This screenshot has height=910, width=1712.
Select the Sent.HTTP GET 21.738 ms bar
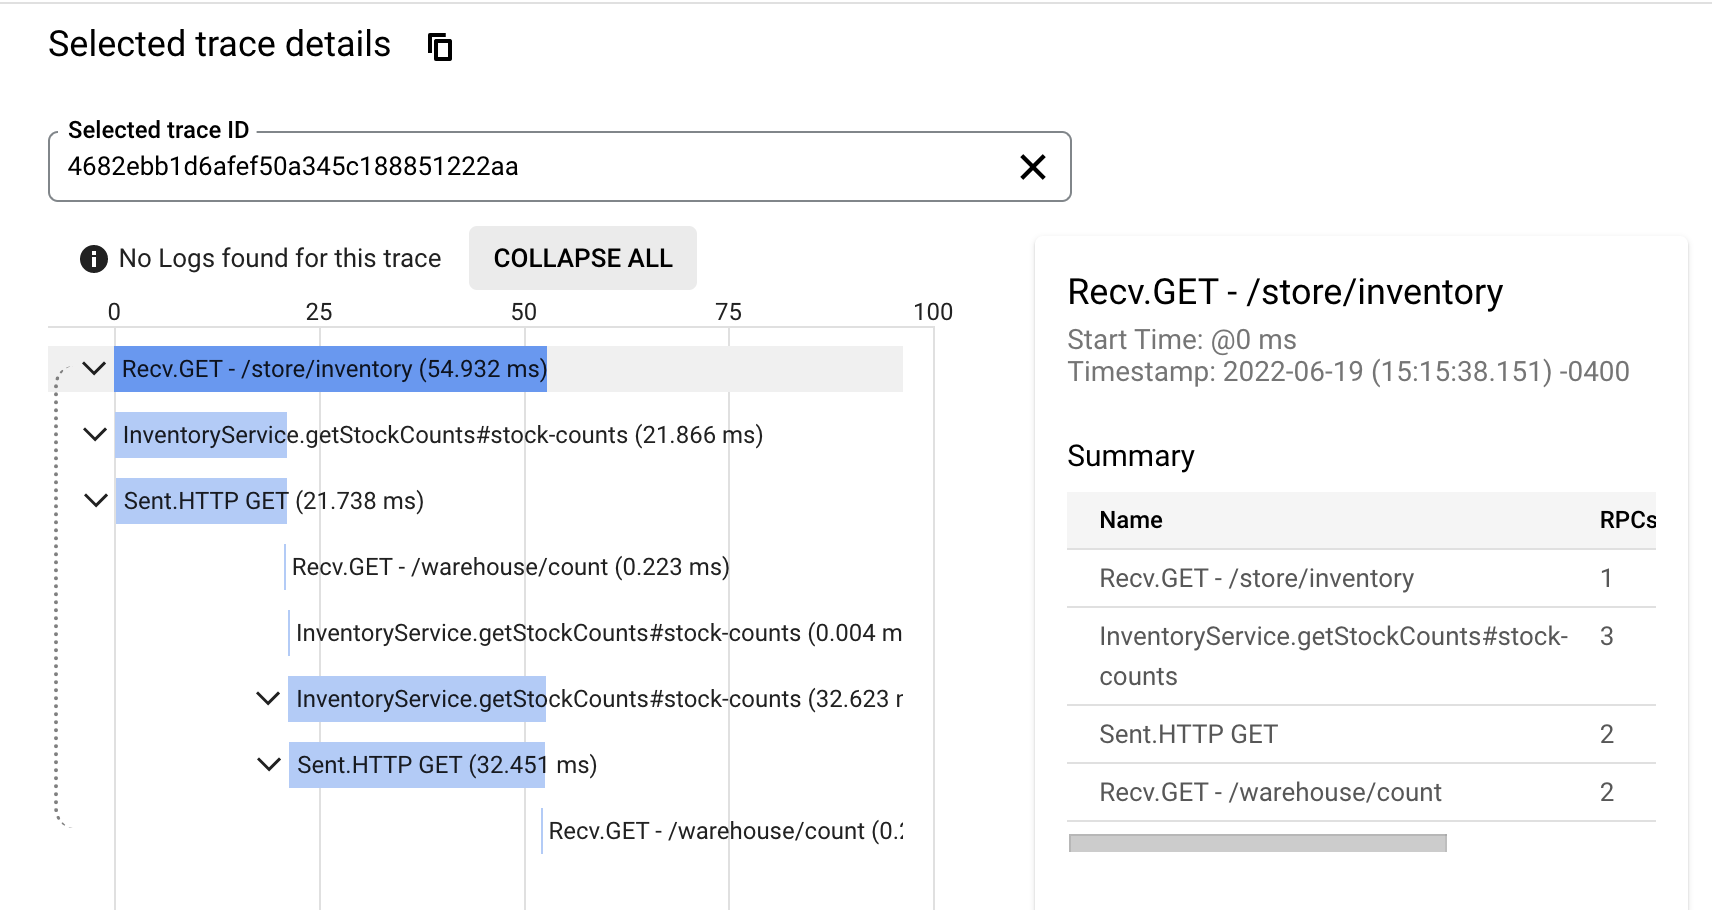click(201, 501)
